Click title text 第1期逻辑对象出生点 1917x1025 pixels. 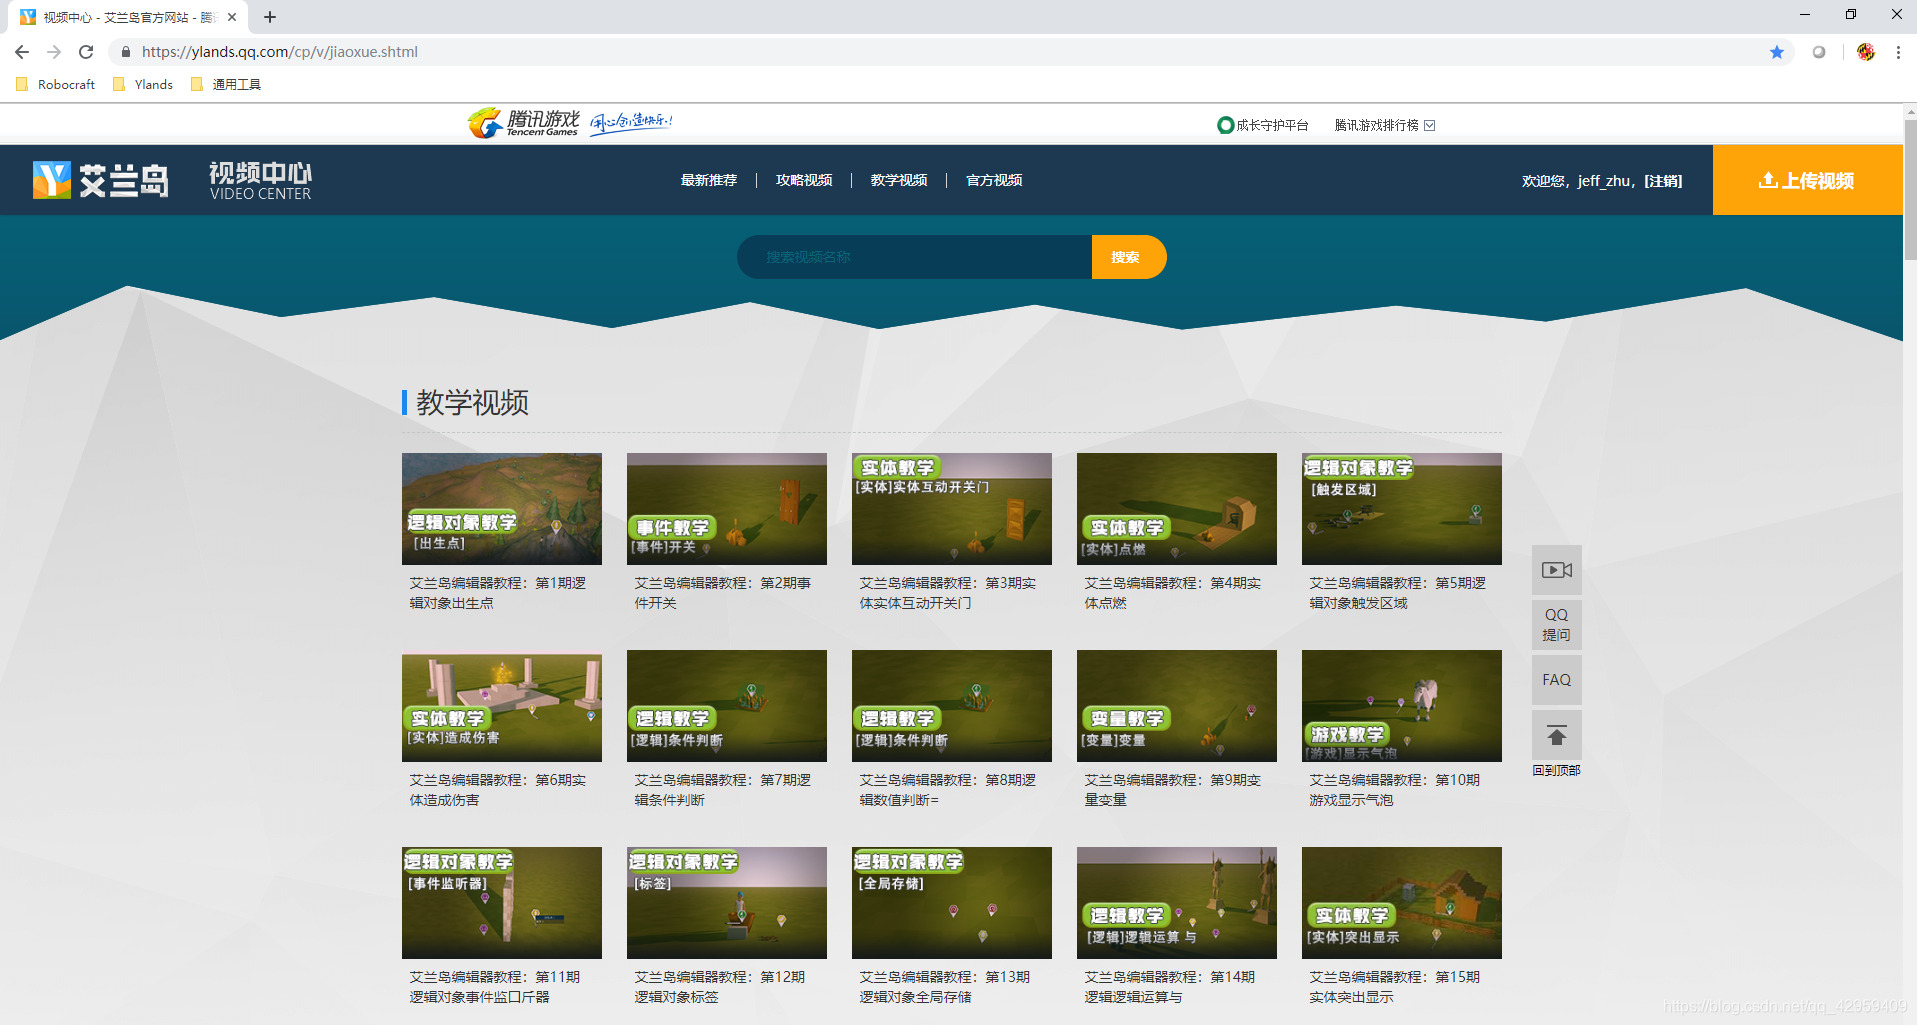pos(498,593)
